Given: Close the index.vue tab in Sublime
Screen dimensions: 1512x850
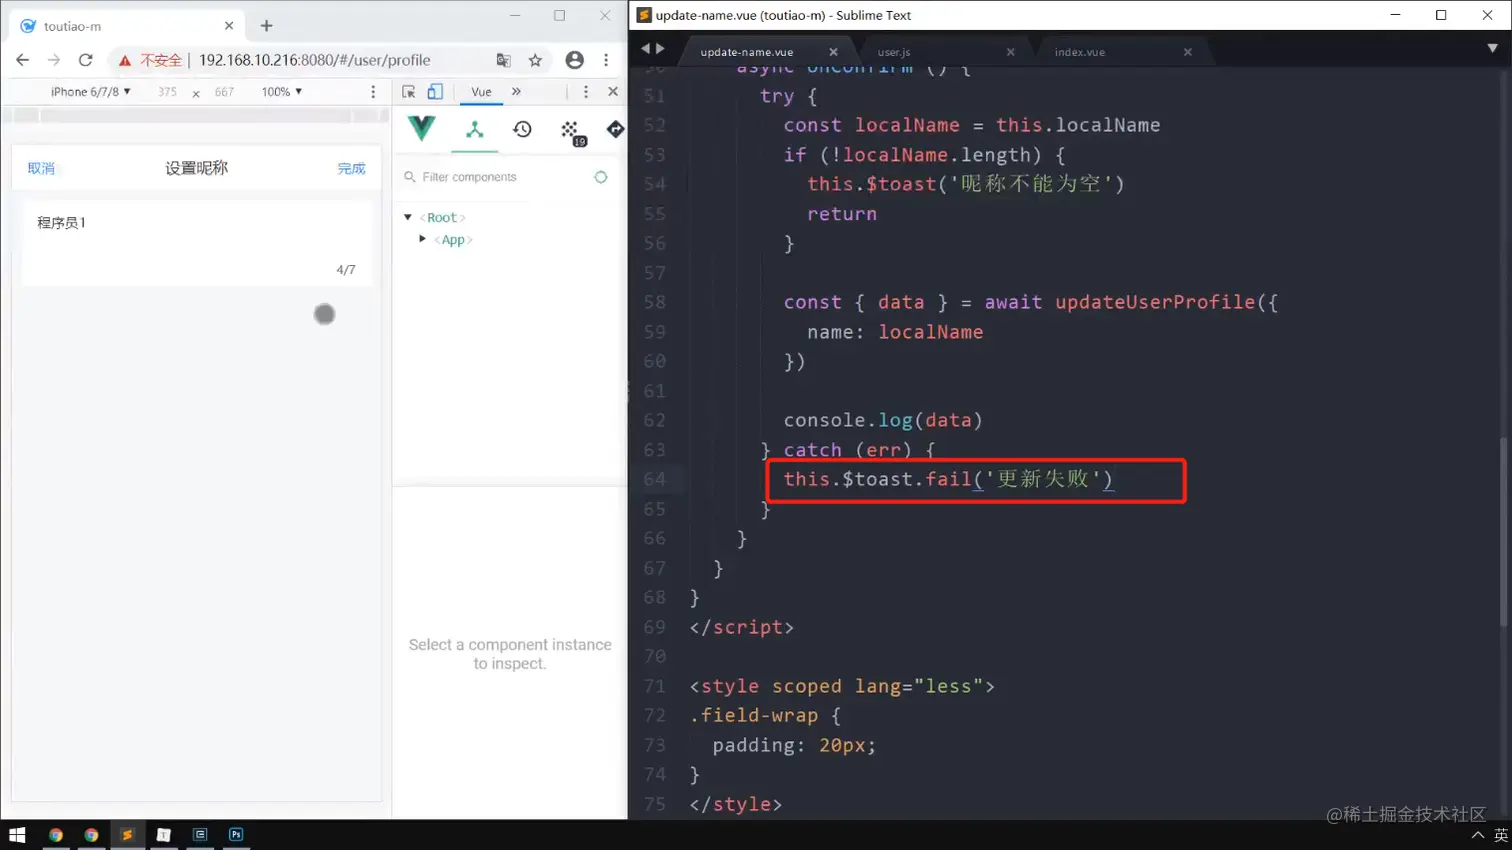Looking at the screenshot, I should [x=1187, y=52].
